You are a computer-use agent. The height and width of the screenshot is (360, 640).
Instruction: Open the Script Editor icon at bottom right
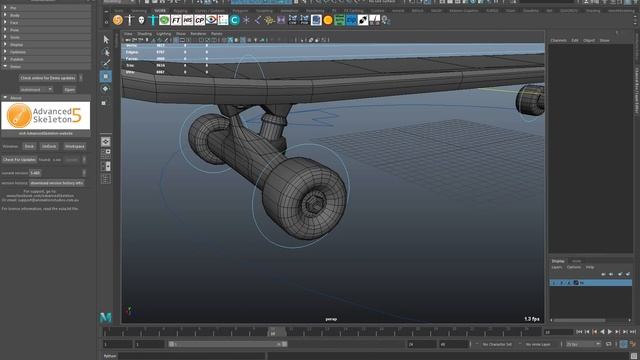pyautogui.click(x=633, y=356)
